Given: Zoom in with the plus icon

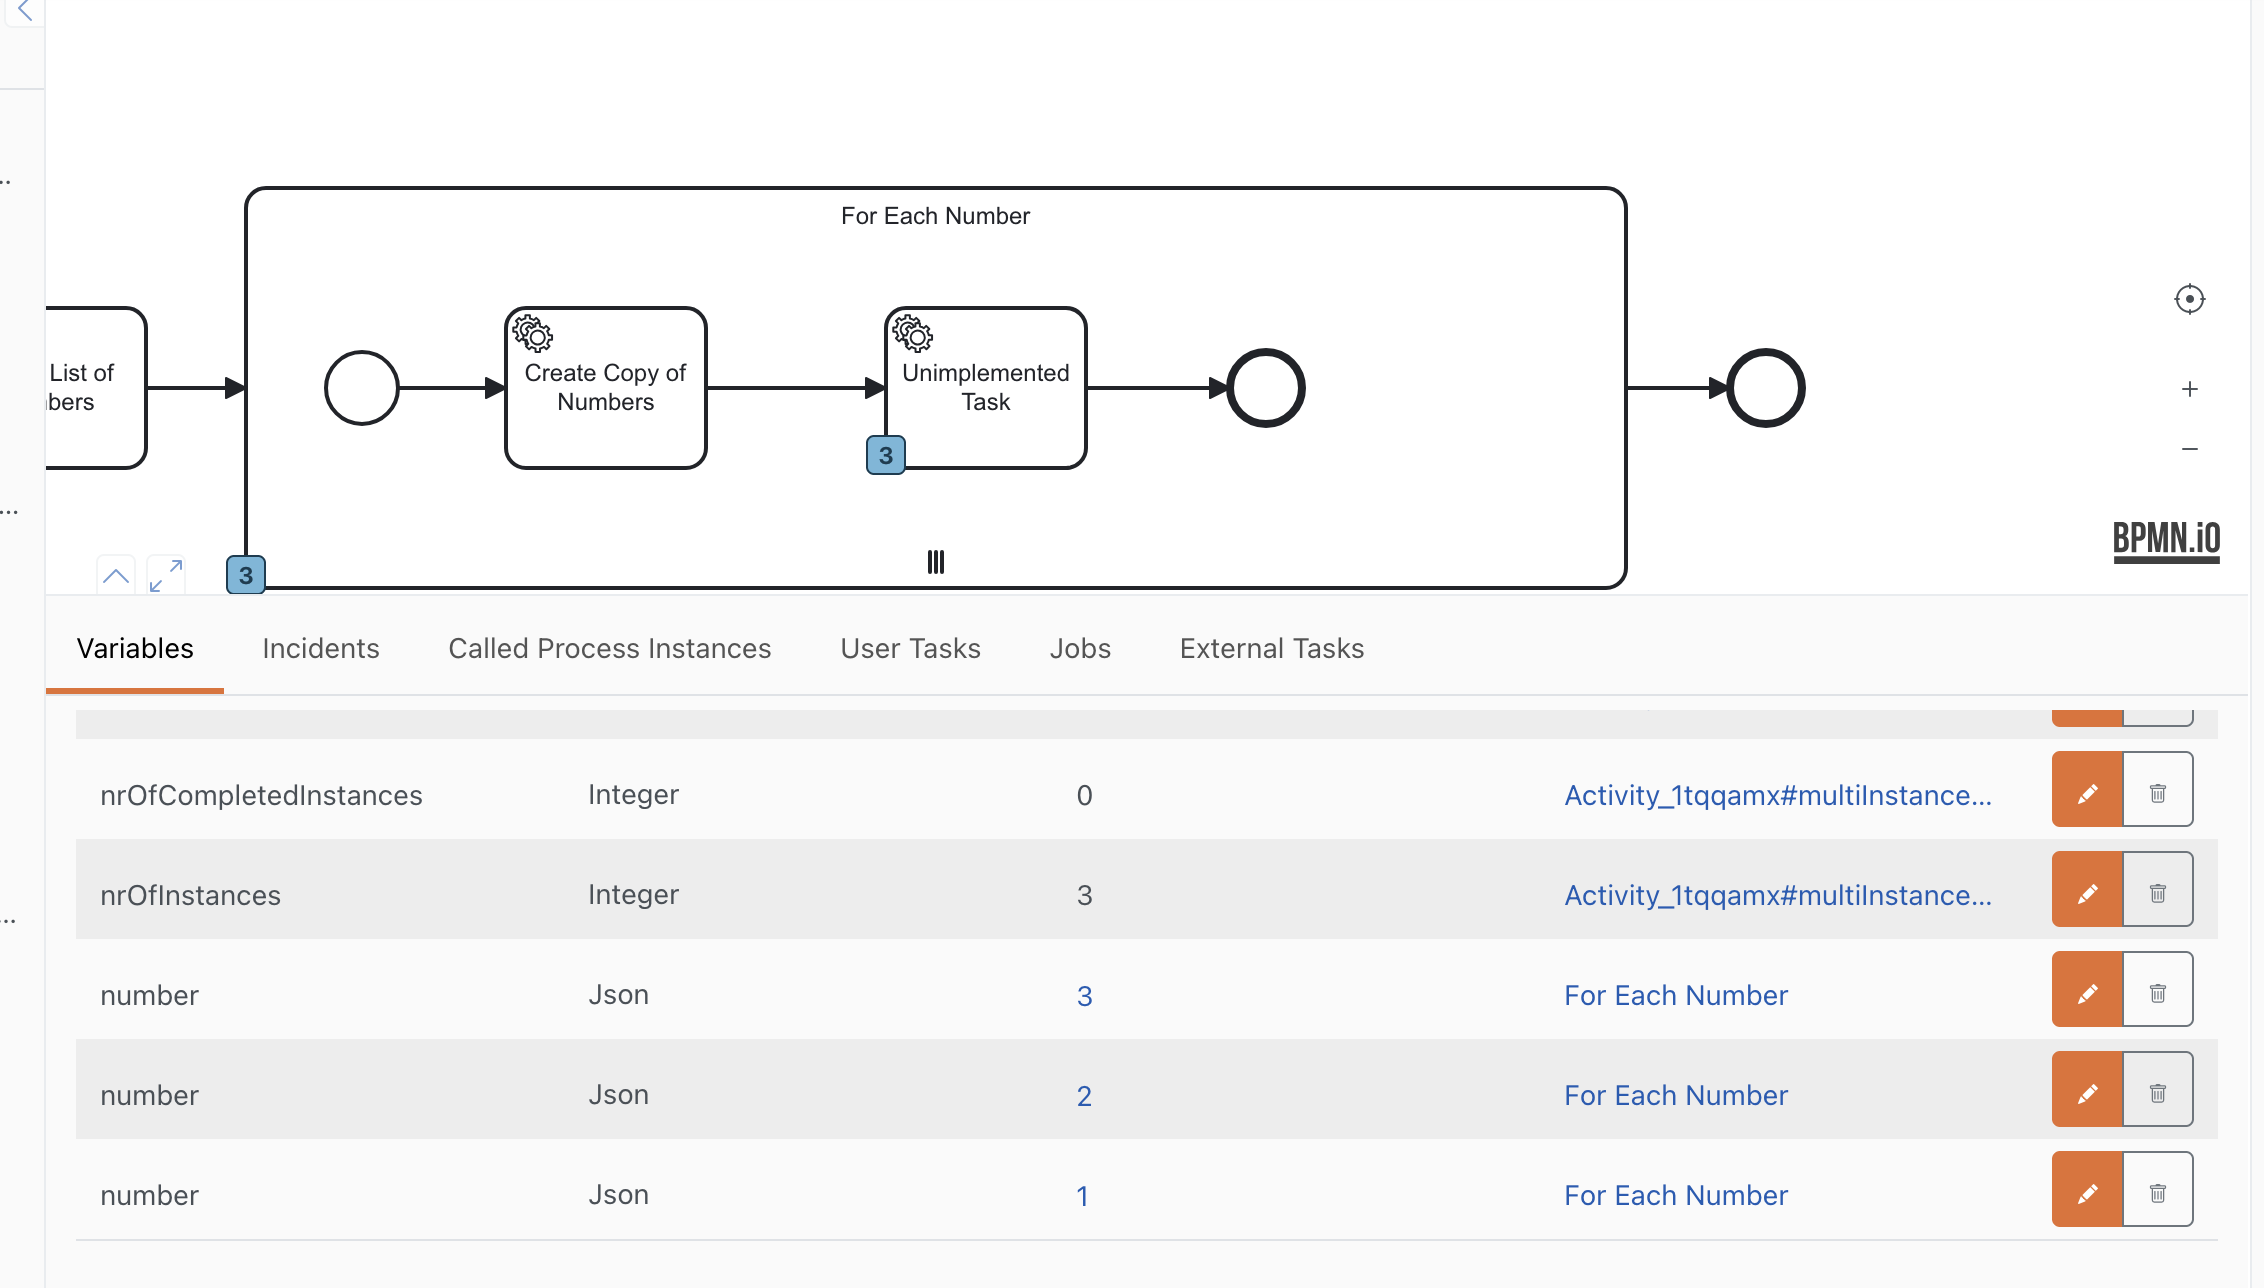Looking at the screenshot, I should 2189,389.
